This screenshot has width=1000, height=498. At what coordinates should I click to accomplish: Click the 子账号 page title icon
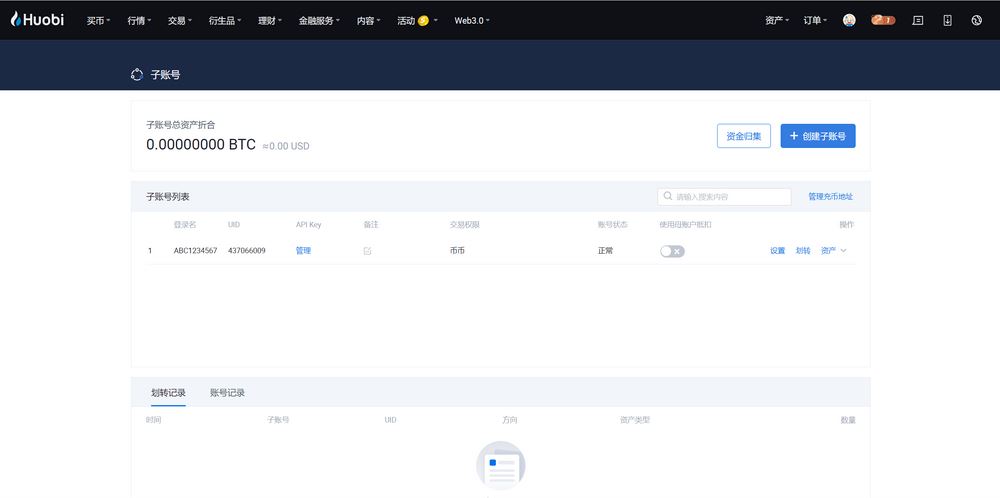(137, 74)
